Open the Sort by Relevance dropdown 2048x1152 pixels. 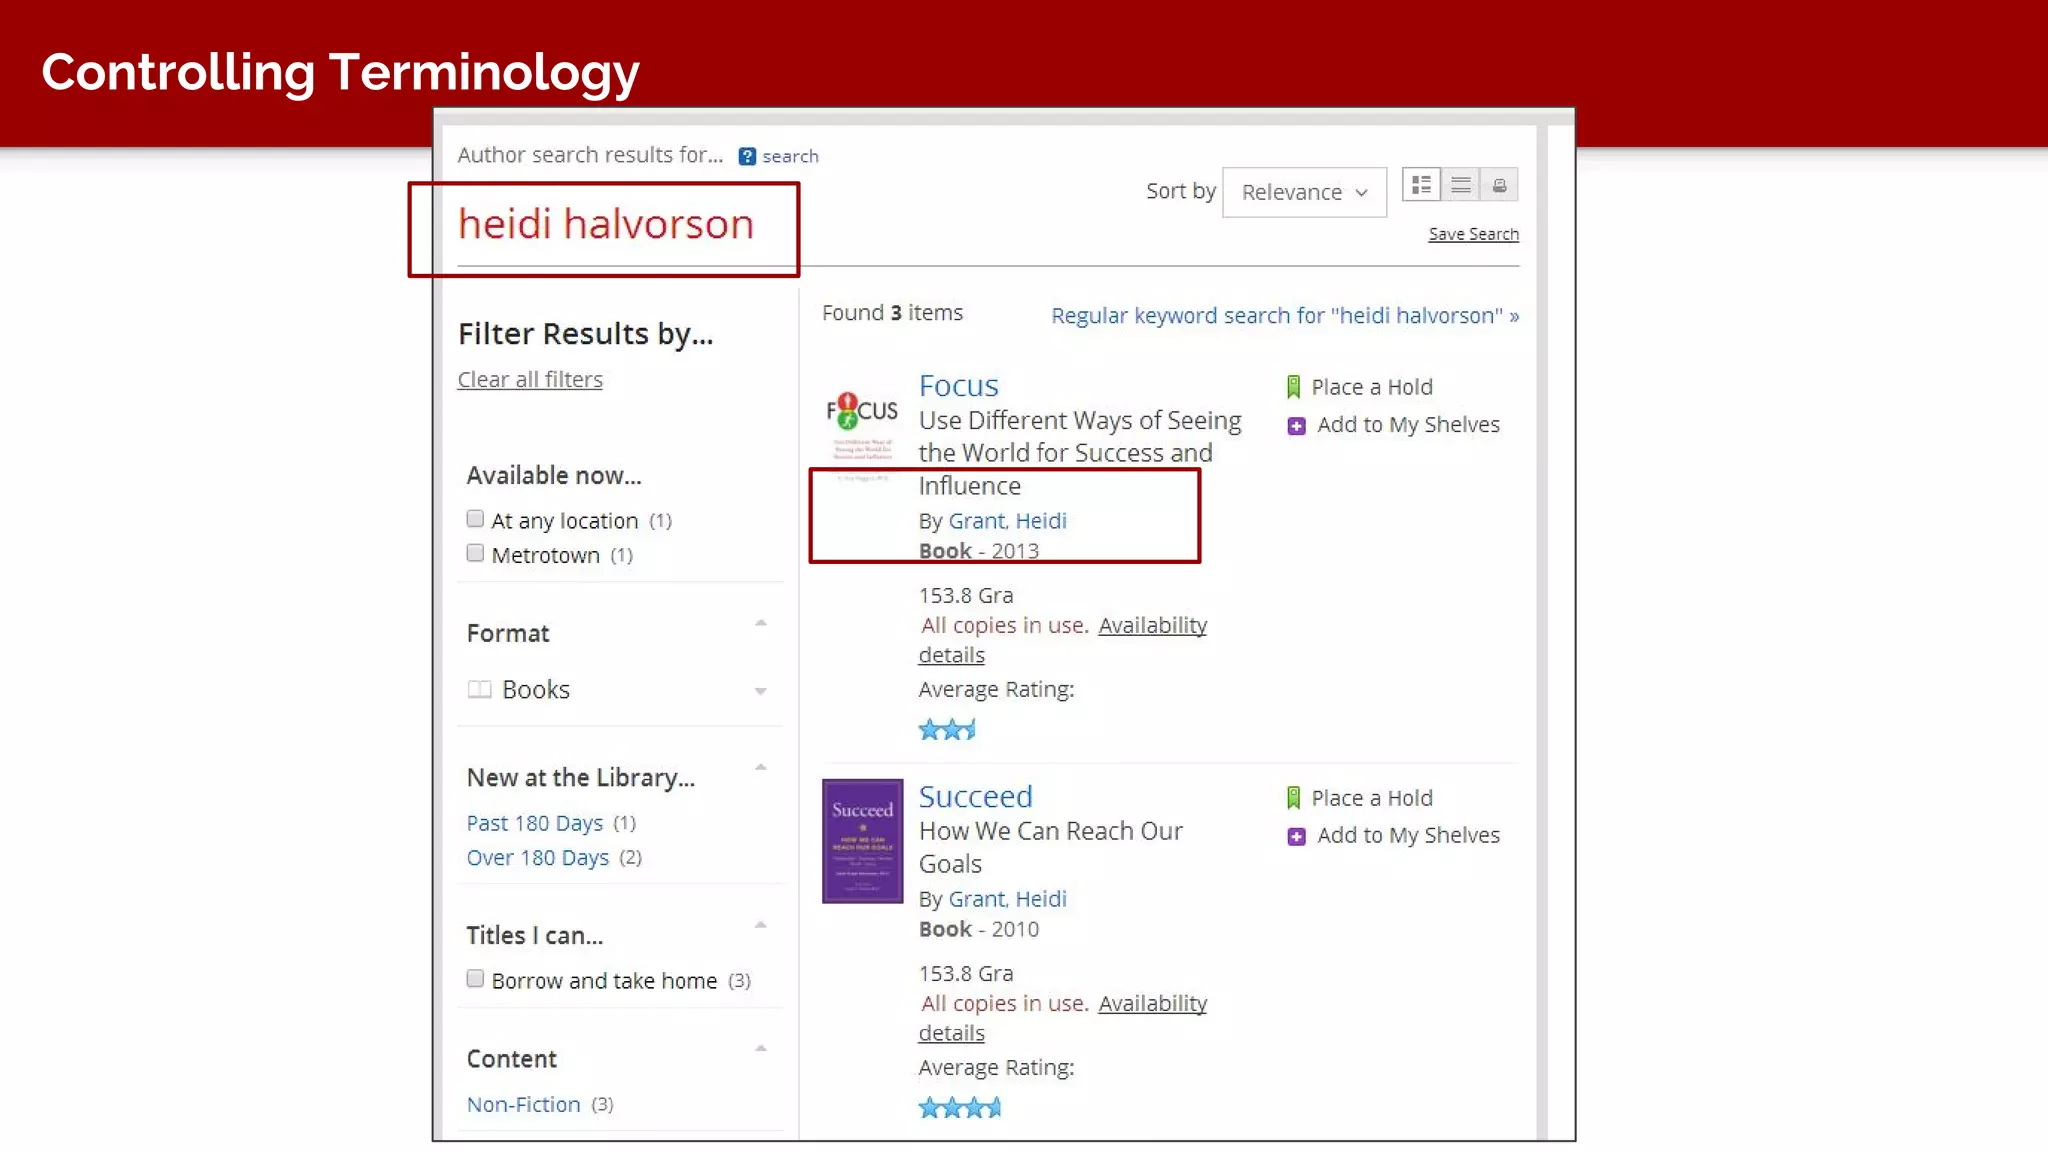point(1304,192)
